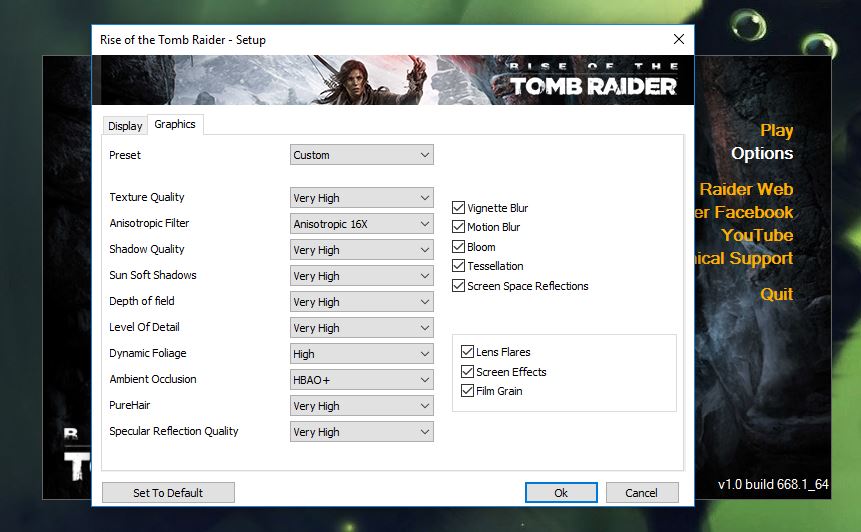
Task: Expand the Level Of Detail dropdown
Action: [361, 328]
